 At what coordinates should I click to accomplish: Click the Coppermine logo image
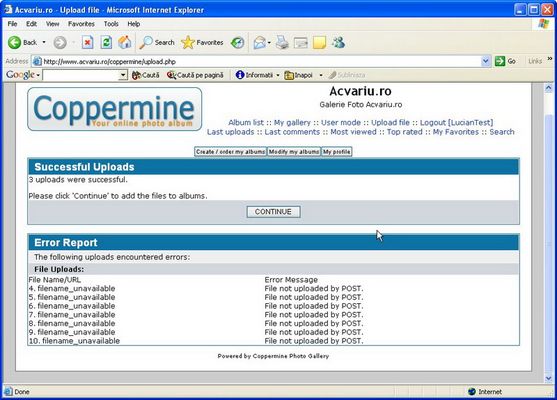(x=115, y=109)
